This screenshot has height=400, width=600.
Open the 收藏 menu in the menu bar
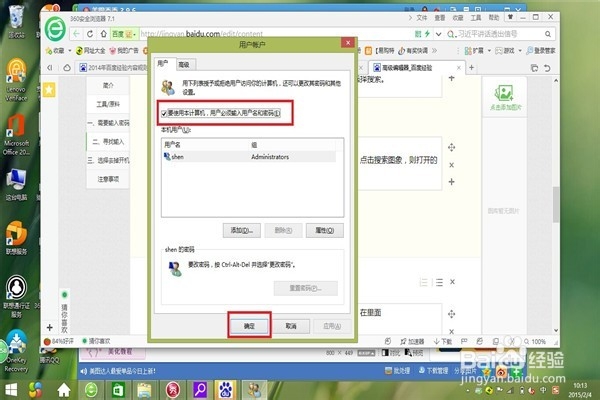(458, 18)
